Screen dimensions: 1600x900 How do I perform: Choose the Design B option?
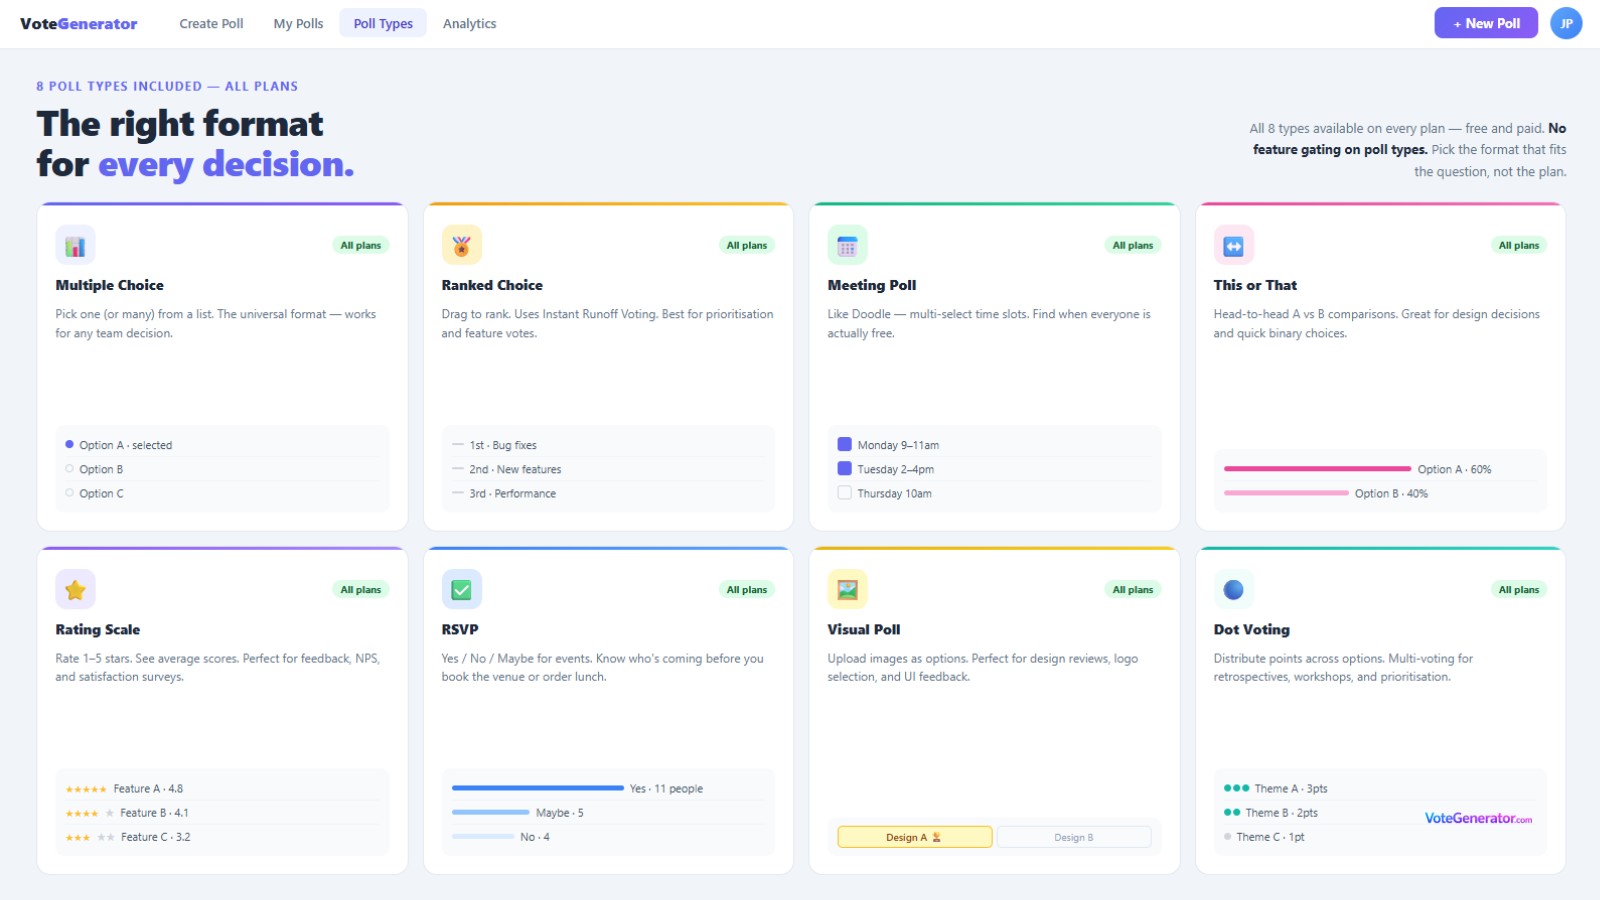pyautogui.click(x=1074, y=837)
